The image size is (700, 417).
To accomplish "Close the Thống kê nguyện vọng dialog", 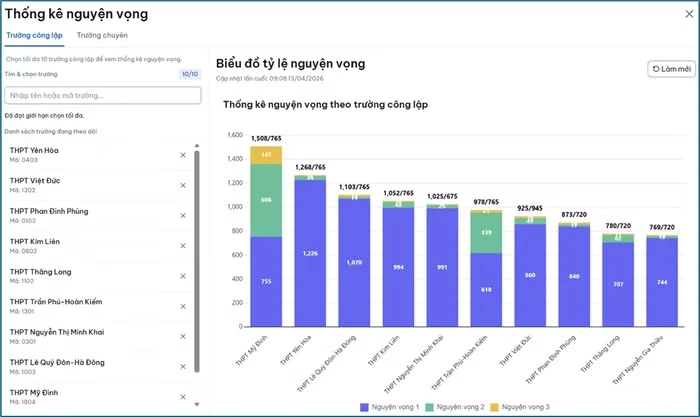I will click(x=687, y=14).
